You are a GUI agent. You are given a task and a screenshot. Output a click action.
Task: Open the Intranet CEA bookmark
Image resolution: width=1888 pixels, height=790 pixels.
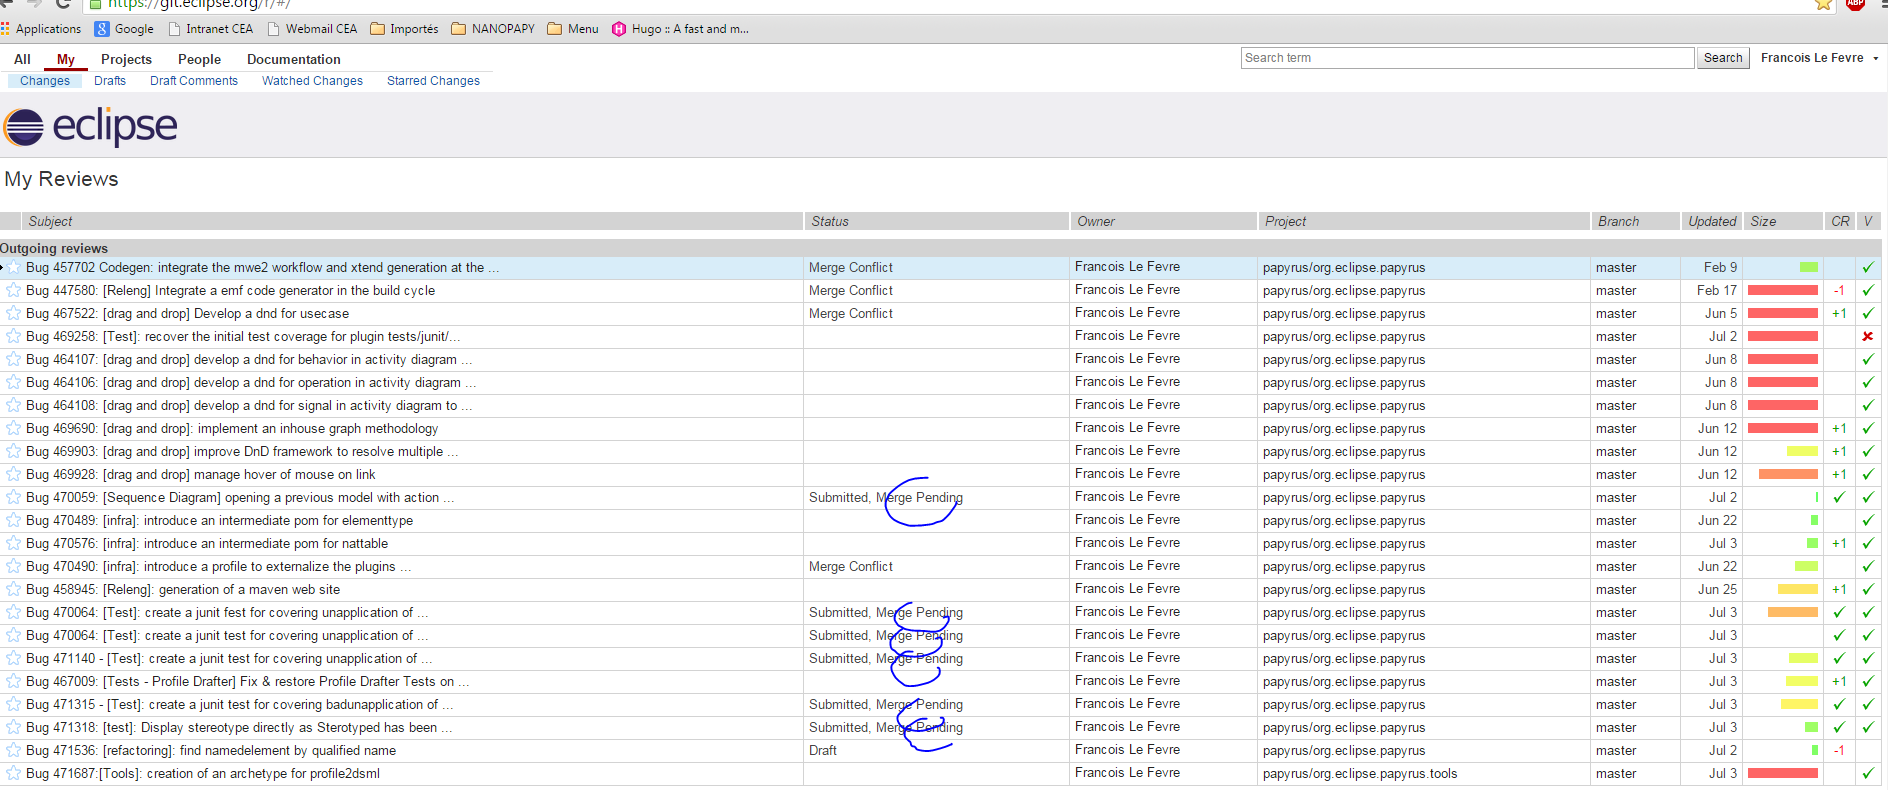210,29
